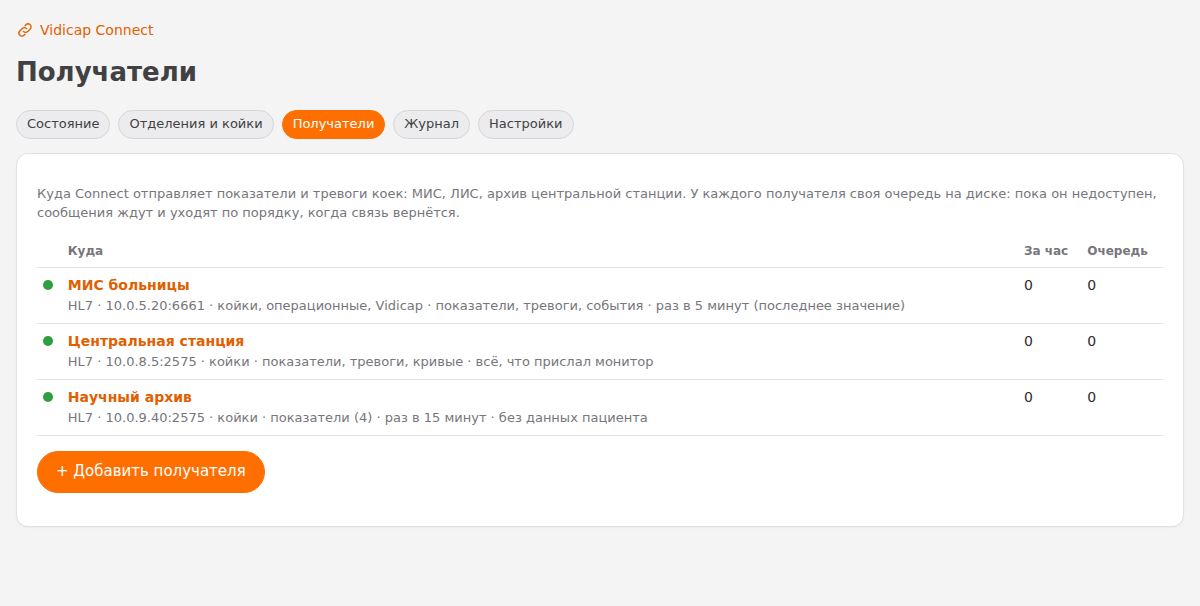Click the Очередь value for Центральная станция
Viewport: 1200px width, 606px height.
[x=1092, y=341]
